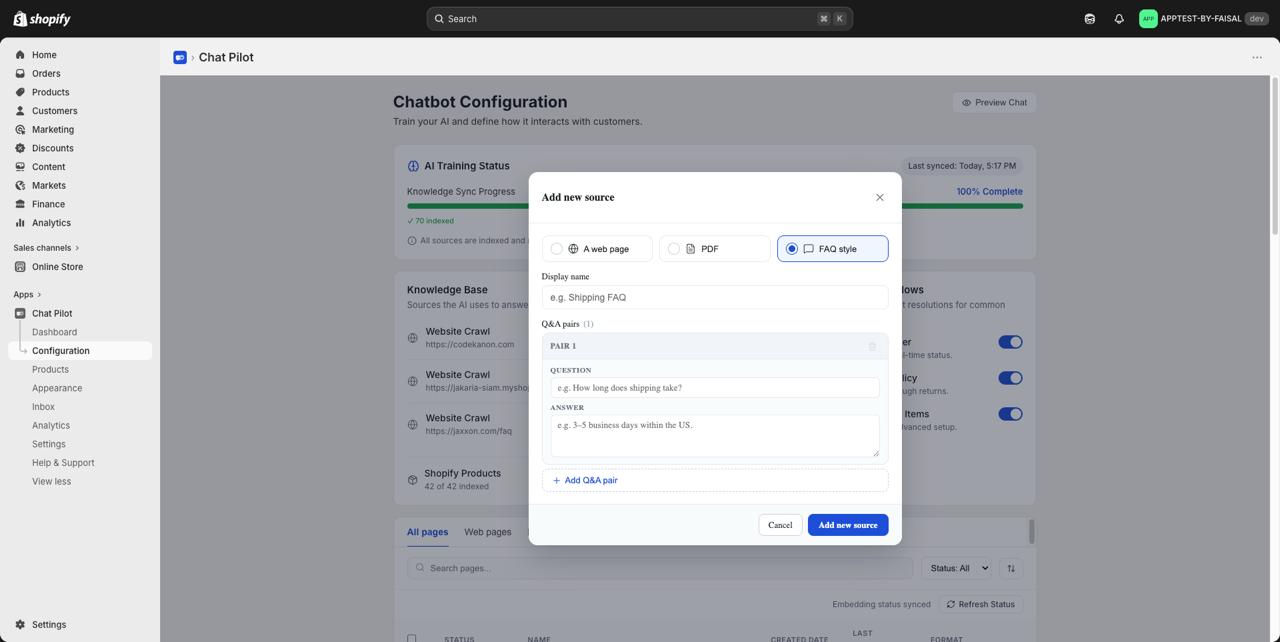Close the Add new source dialog
This screenshot has width=1280, height=642.
point(880,197)
